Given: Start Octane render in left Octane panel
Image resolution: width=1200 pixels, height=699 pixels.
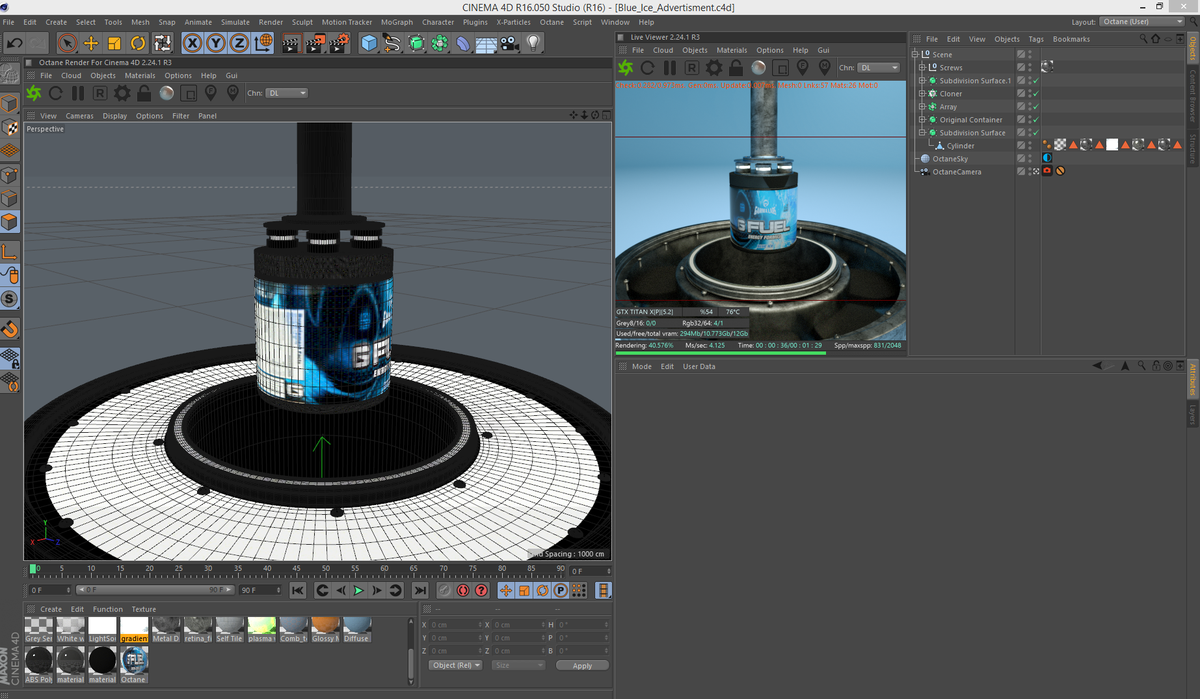Looking at the screenshot, I should click(x=34, y=93).
